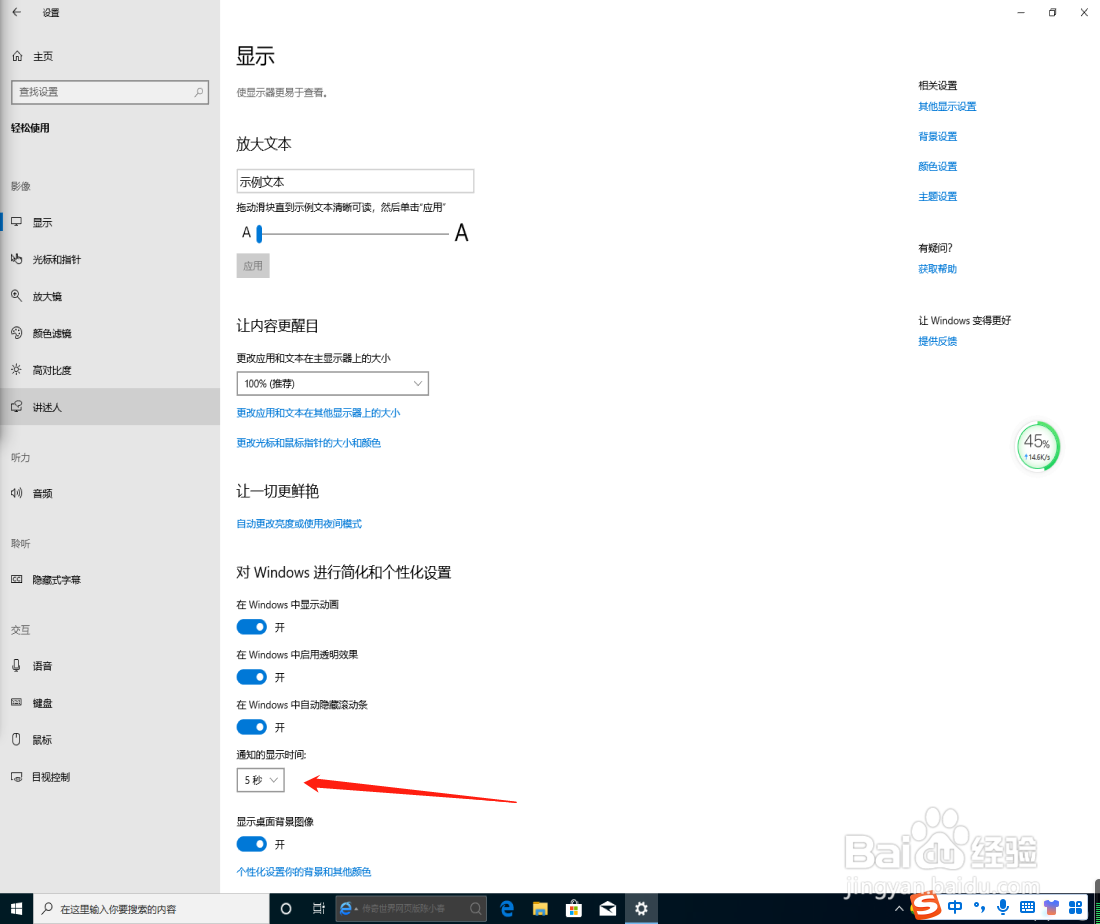This screenshot has width=1100, height=924.
Task: Select the 显示 monitor icon
Action: (17, 222)
